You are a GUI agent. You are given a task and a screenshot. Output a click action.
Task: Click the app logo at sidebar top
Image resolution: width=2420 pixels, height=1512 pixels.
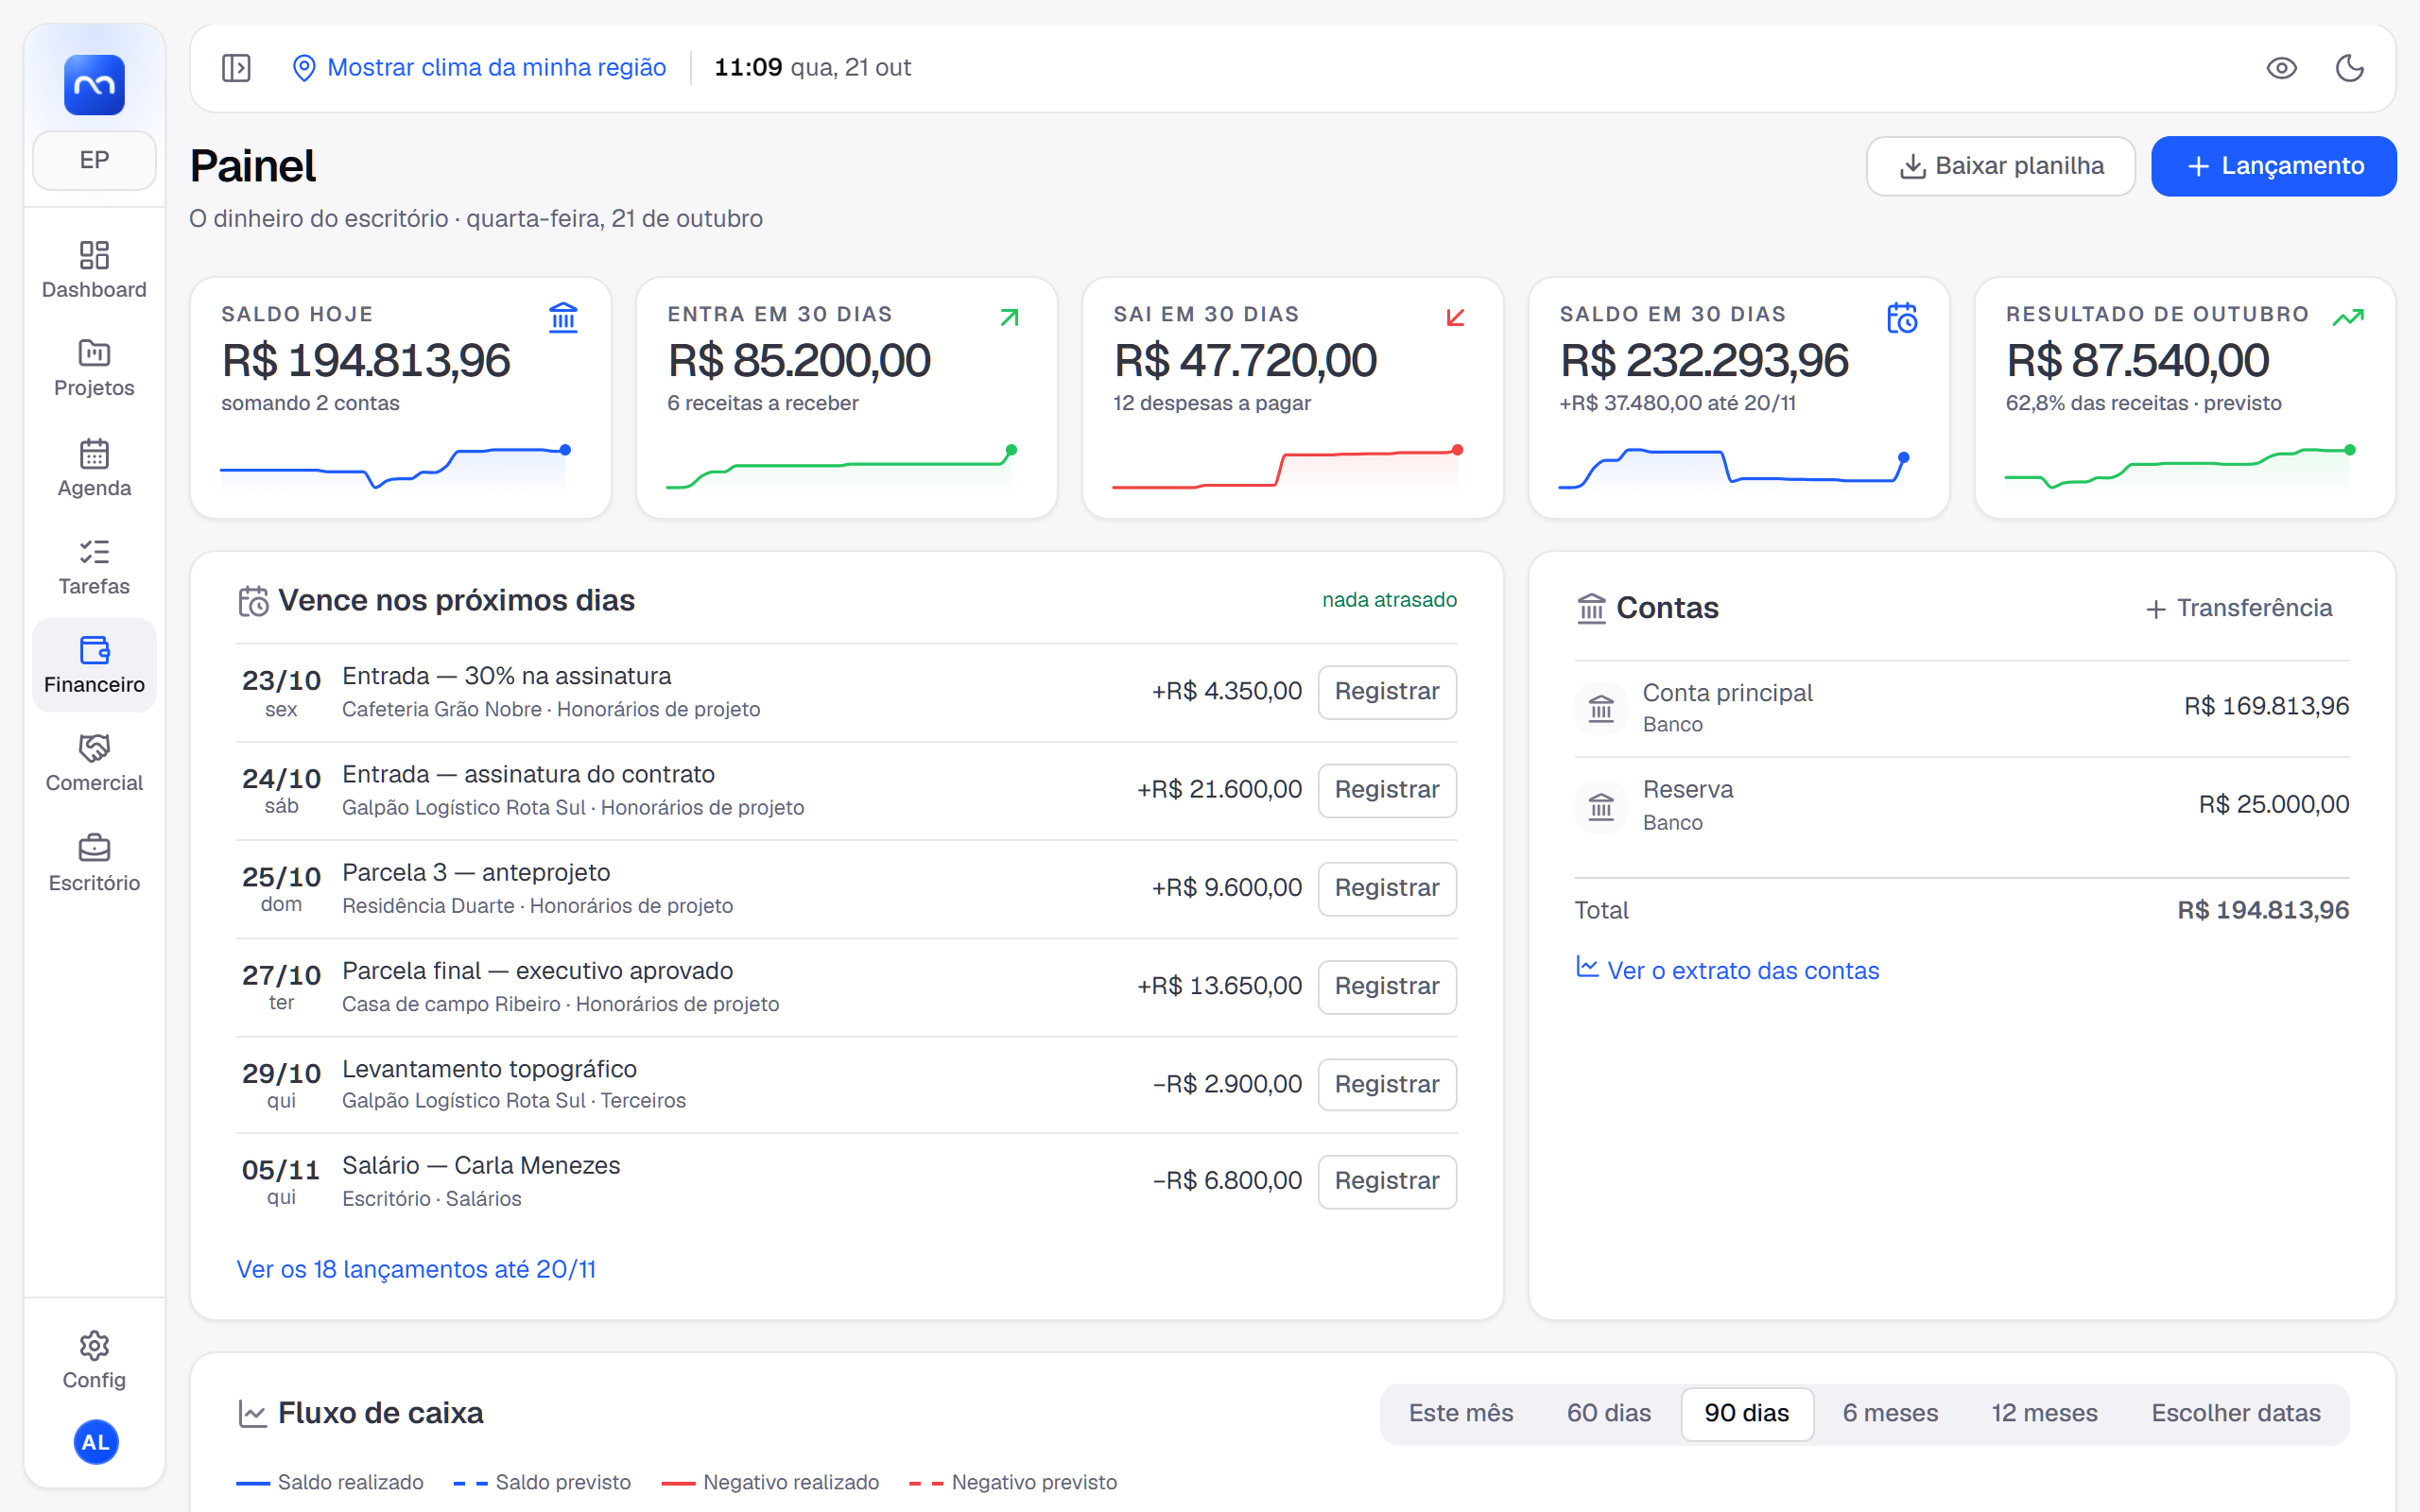tap(94, 85)
